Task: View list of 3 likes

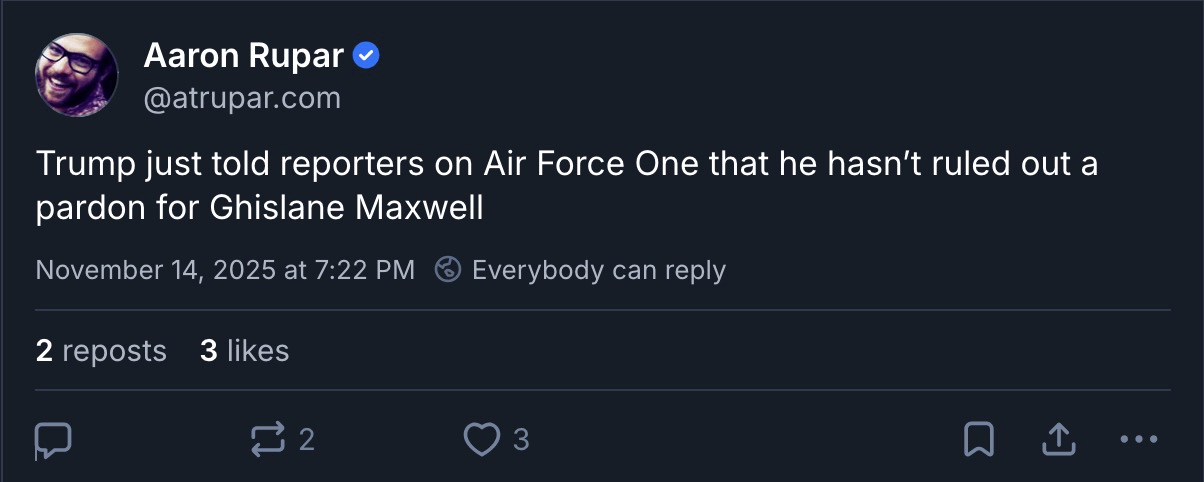Action: (244, 351)
